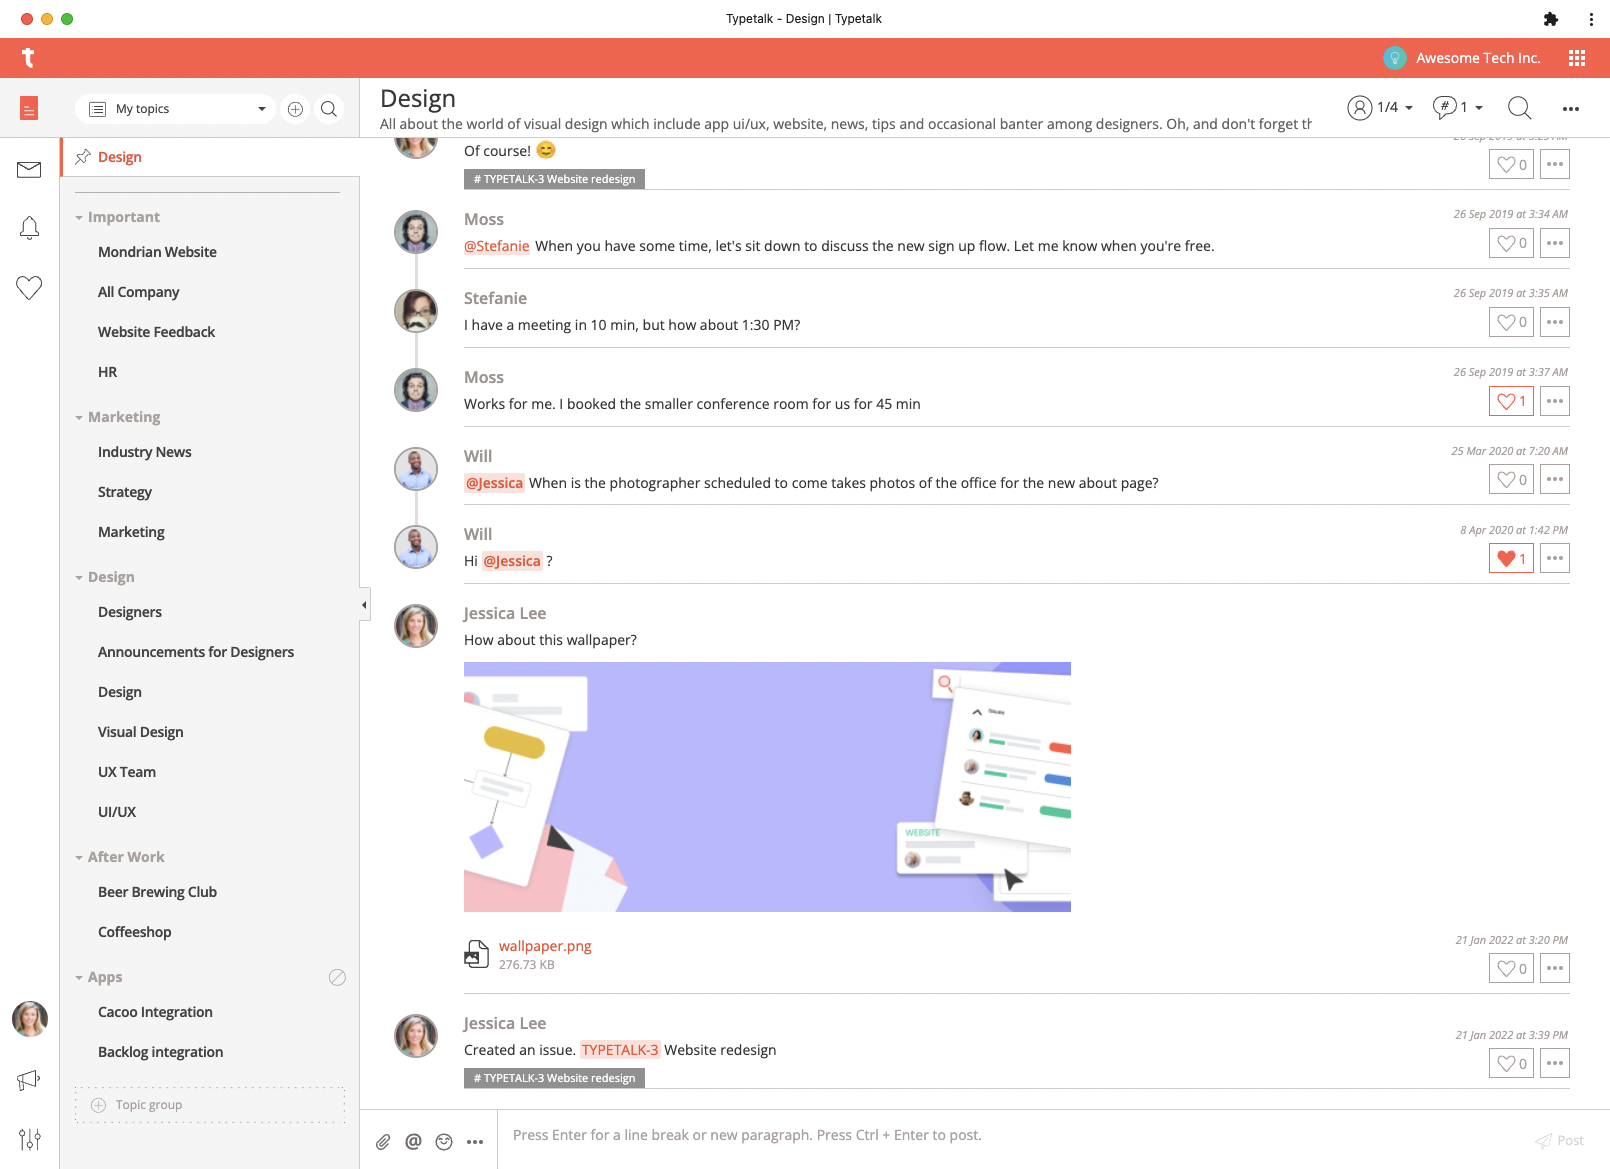
Task: Search messages in Design topic
Action: (x=1519, y=108)
